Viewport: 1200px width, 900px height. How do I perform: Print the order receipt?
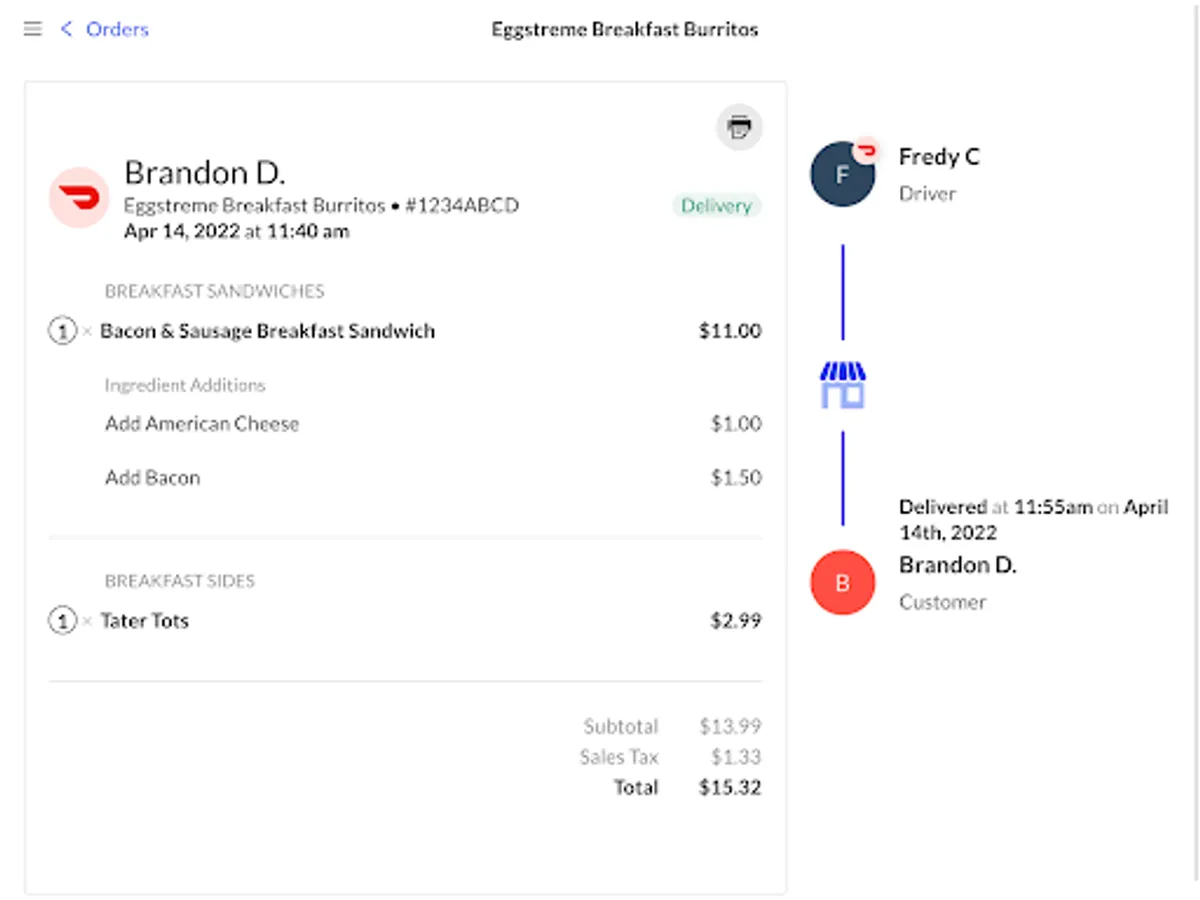coord(739,127)
